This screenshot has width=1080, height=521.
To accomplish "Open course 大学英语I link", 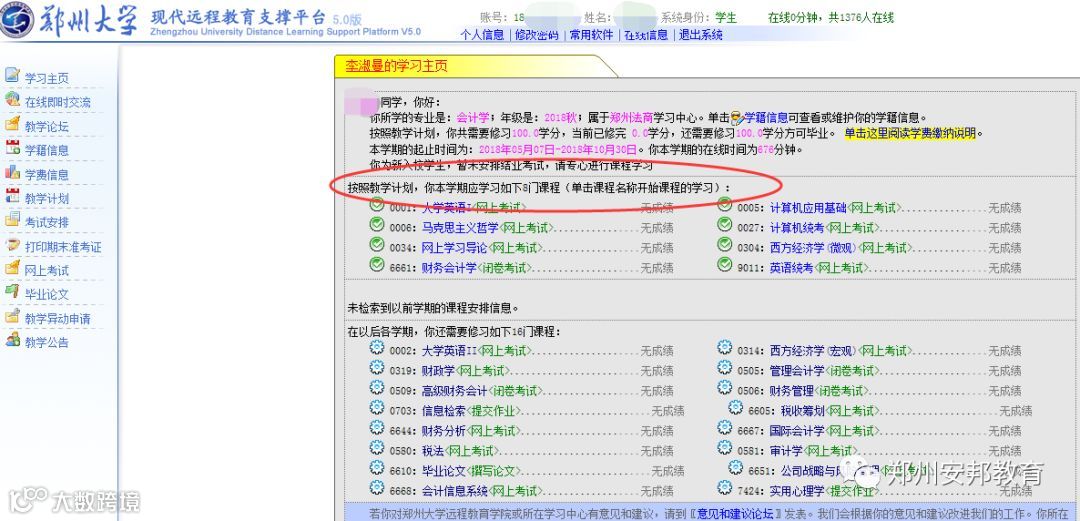I will click(444, 207).
